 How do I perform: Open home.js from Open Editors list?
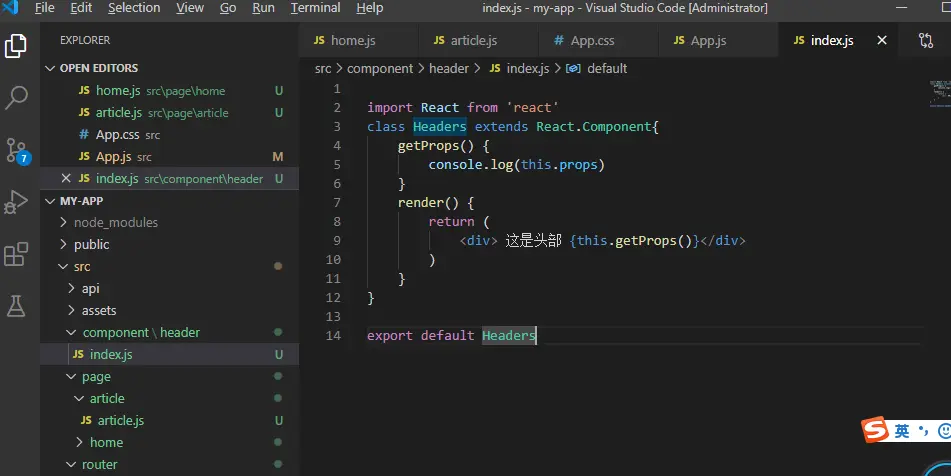[170, 90]
